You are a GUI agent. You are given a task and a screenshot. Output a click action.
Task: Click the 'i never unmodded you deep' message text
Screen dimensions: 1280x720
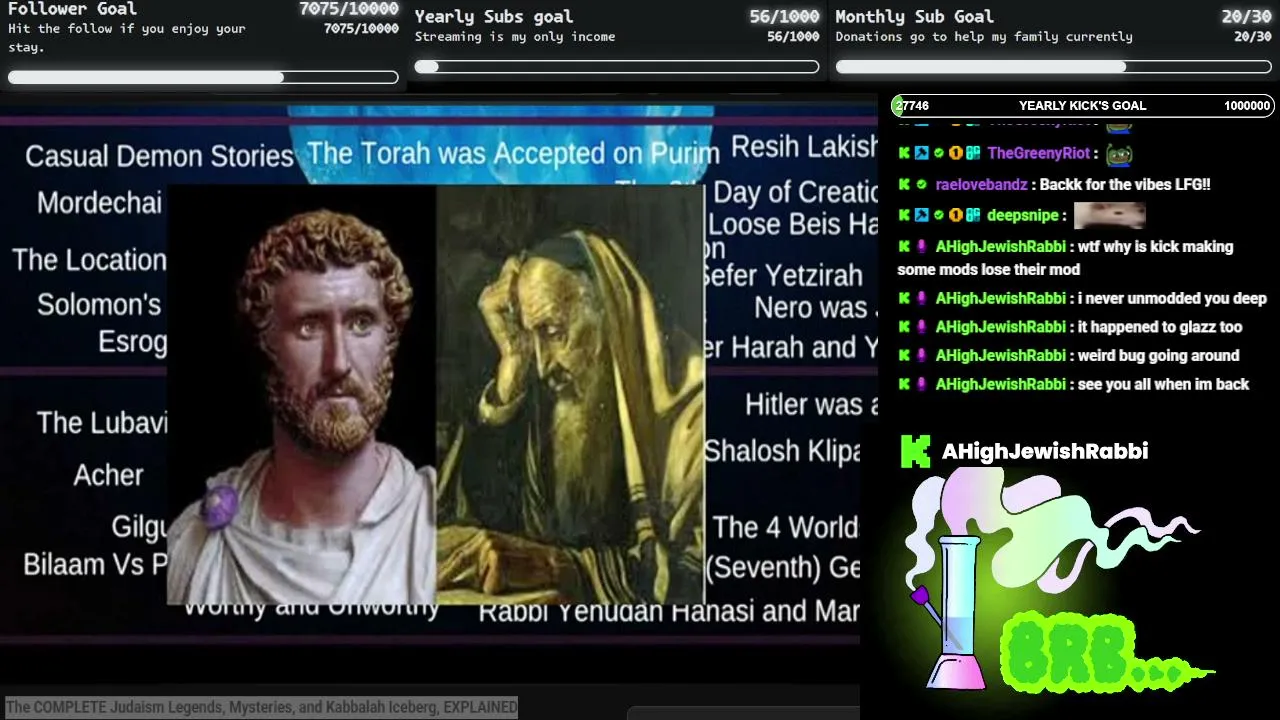click(x=1172, y=298)
